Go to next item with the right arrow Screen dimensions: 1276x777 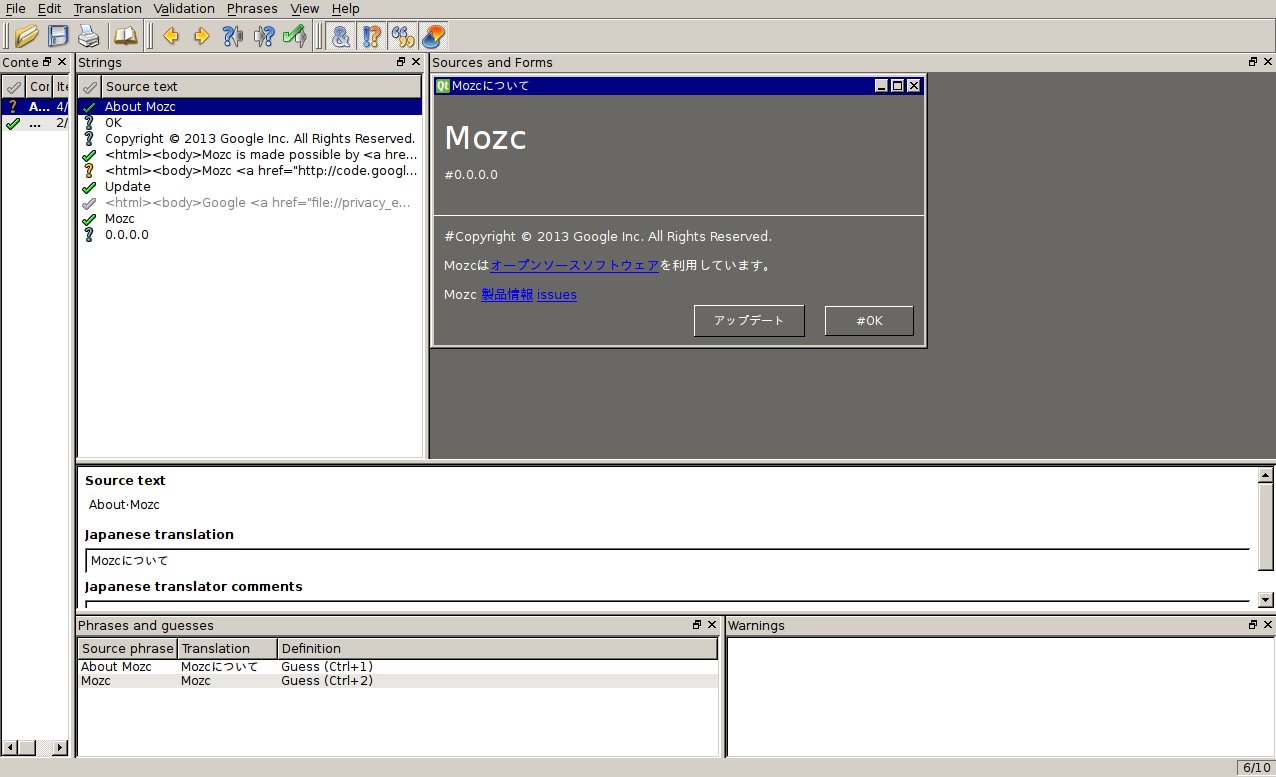pyautogui.click(x=202, y=37)
